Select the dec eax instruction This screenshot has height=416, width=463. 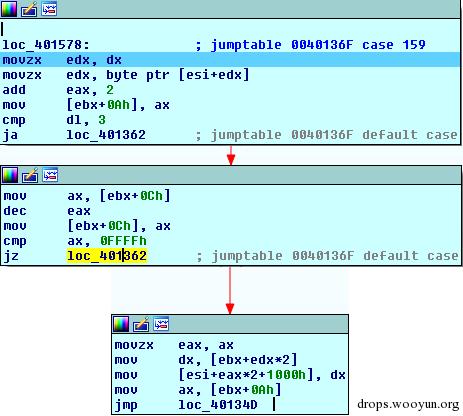(47, 211)
